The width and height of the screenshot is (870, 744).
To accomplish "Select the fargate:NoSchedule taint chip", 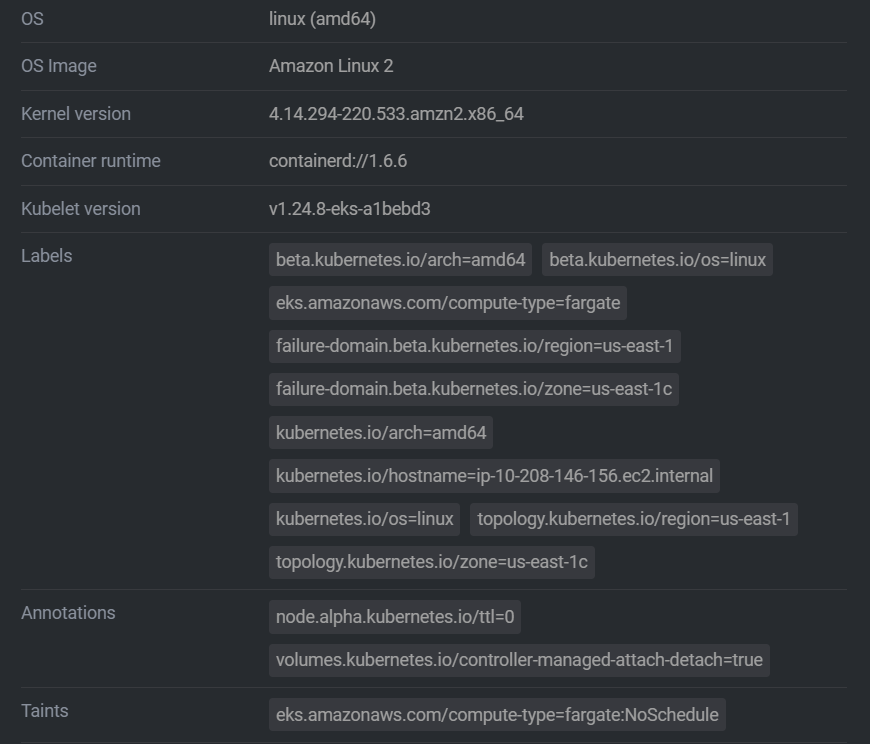I will pyautogui.click(x=495, y=715).
